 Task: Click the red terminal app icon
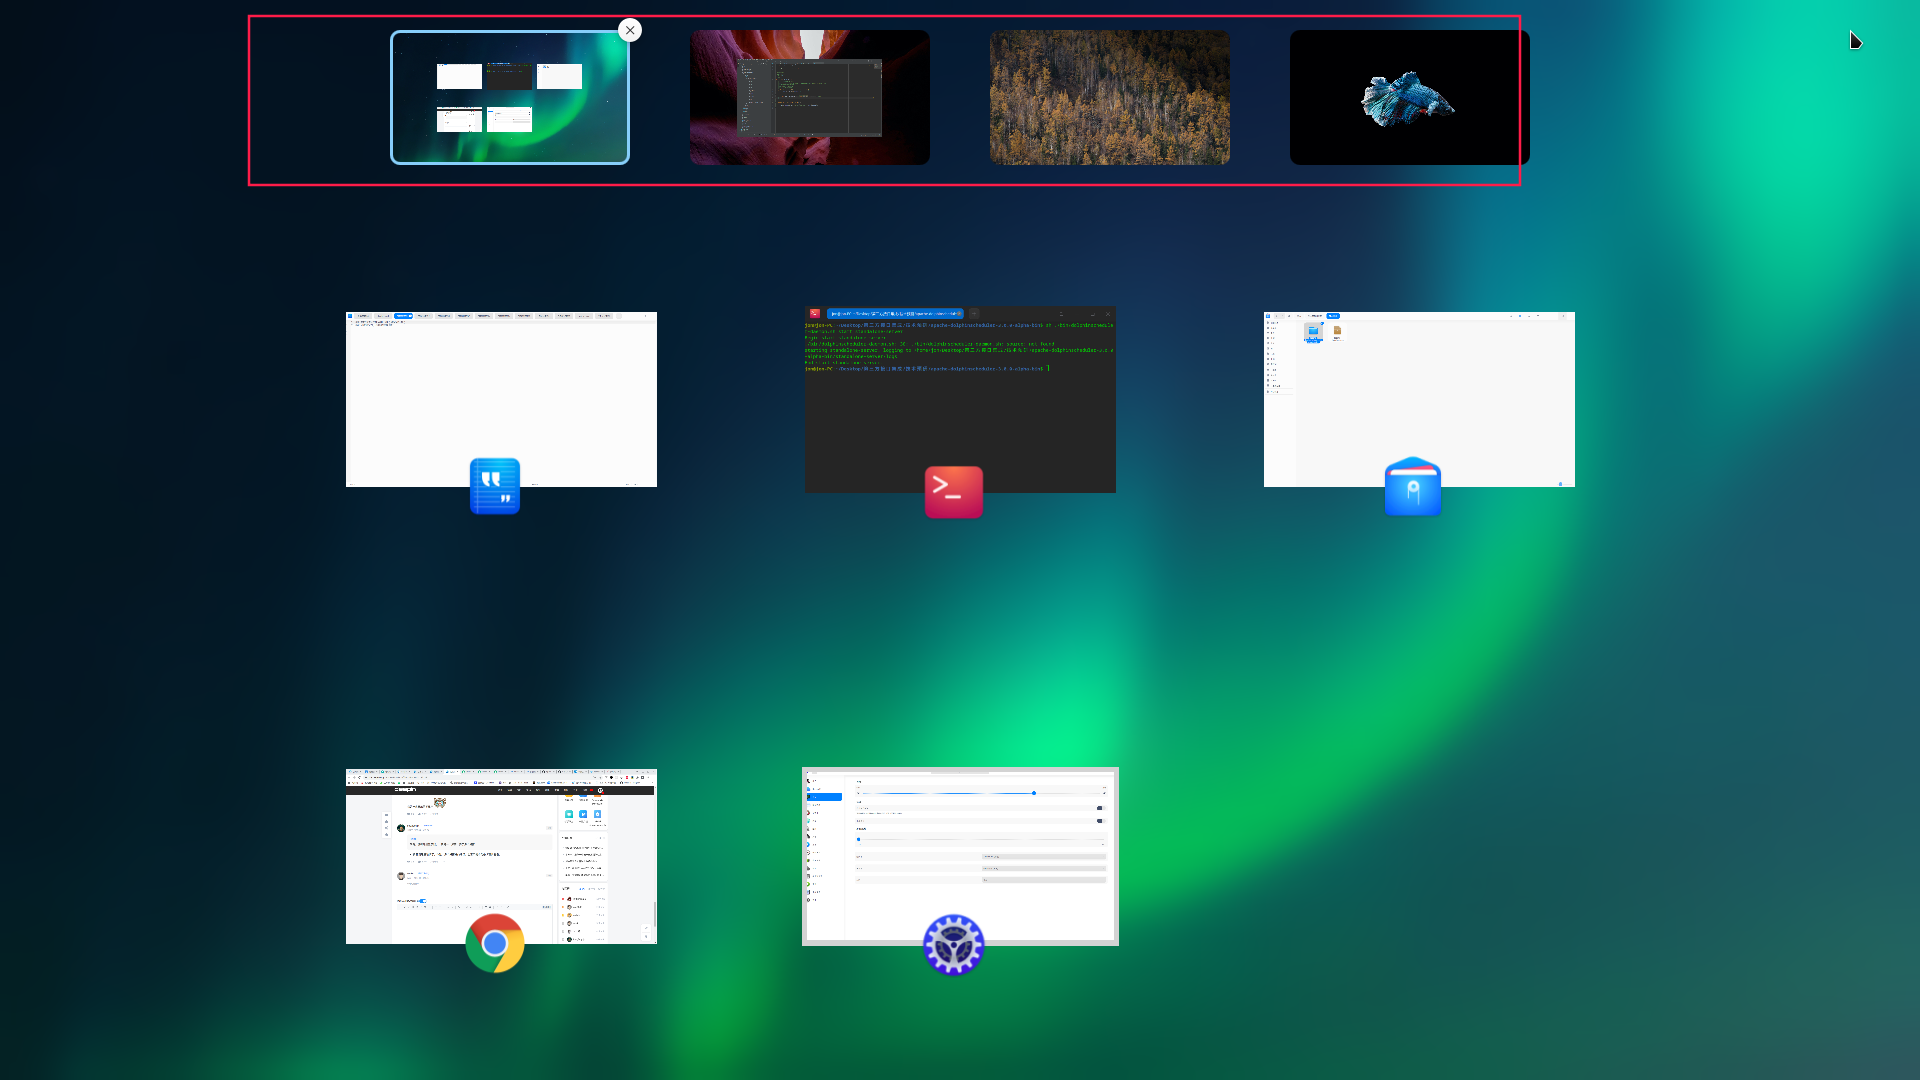953,492
